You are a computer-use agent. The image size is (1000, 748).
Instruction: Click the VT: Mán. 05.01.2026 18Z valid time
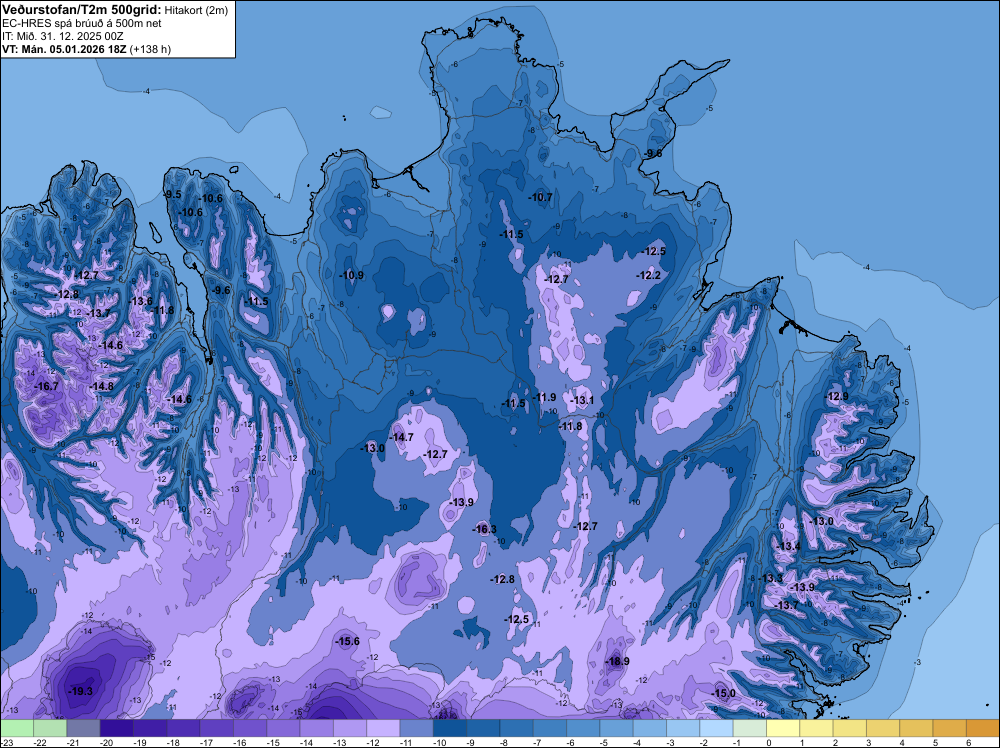(x=64, y=49)
